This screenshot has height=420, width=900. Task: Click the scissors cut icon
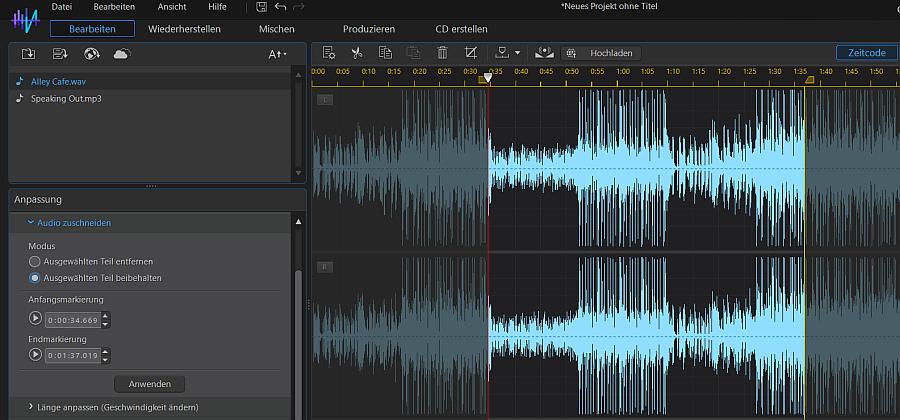pos(356,53)
